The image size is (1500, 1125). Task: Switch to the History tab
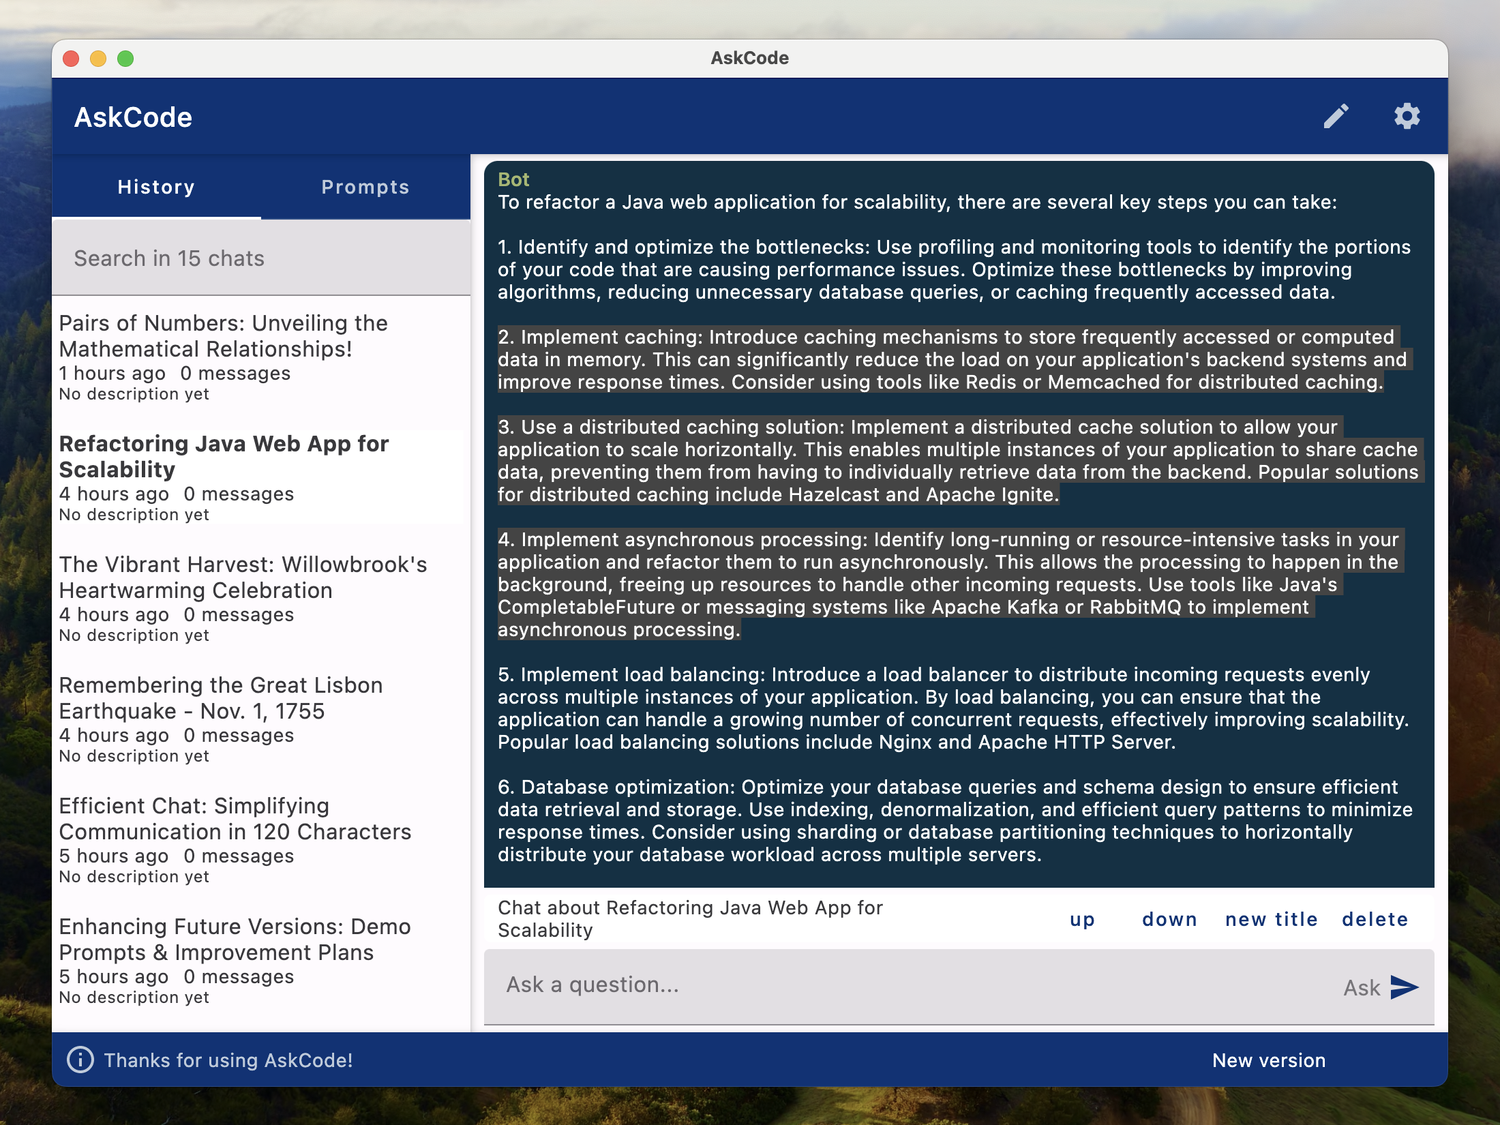tap(156, 187)
